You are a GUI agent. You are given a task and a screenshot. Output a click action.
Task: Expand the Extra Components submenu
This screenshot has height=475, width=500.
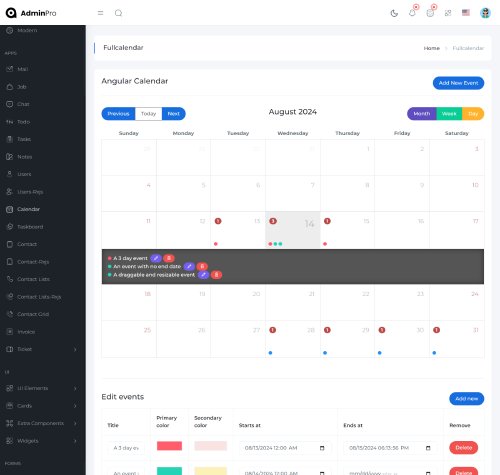point(43,423)
